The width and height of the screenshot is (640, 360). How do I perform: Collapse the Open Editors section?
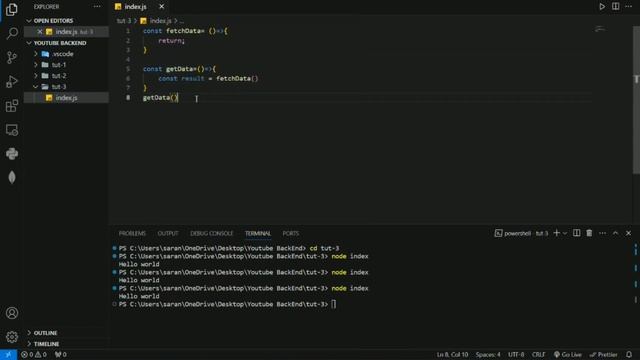(53, 20)
